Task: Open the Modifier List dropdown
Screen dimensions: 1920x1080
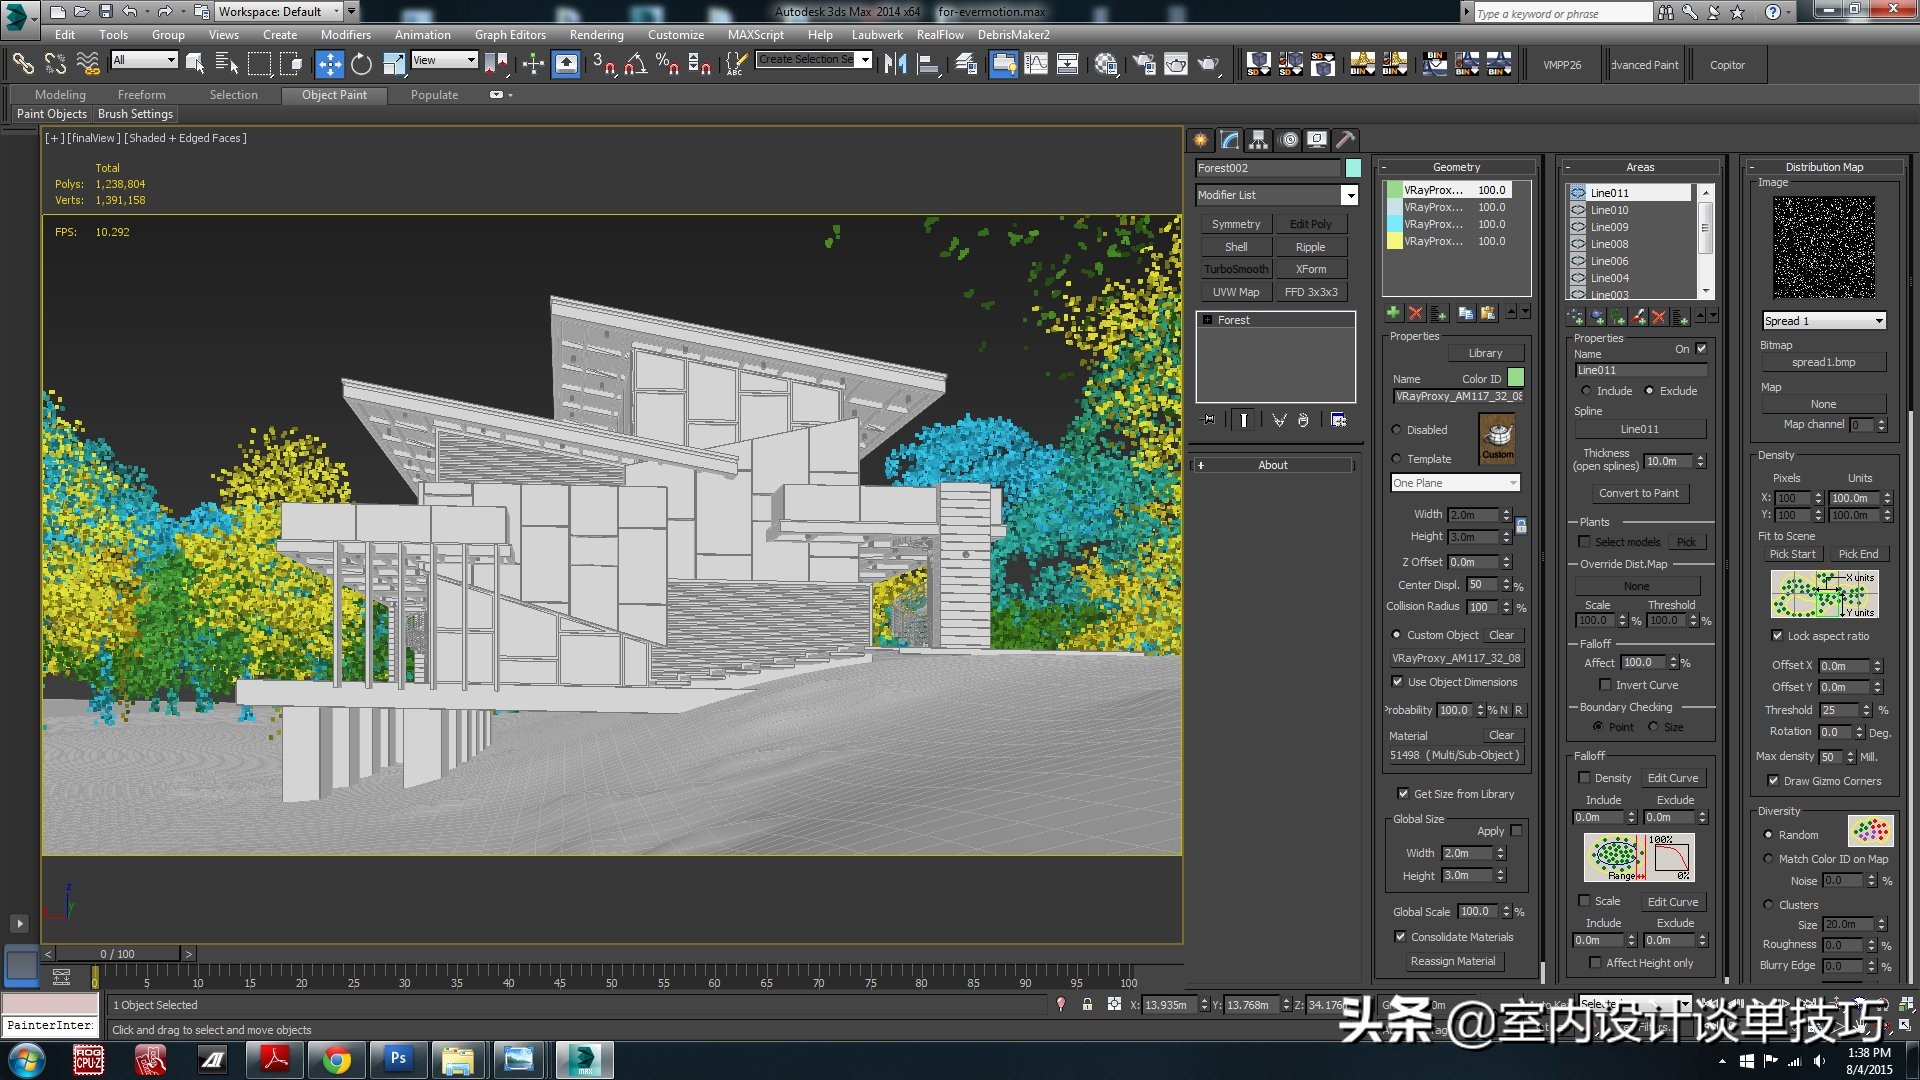Action: (1349, 195)
